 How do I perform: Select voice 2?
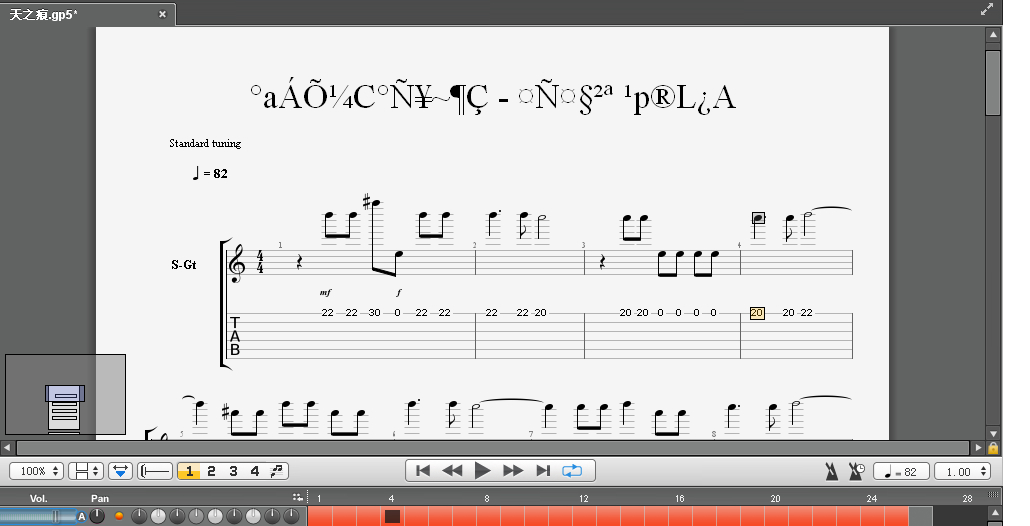point(212,471)
